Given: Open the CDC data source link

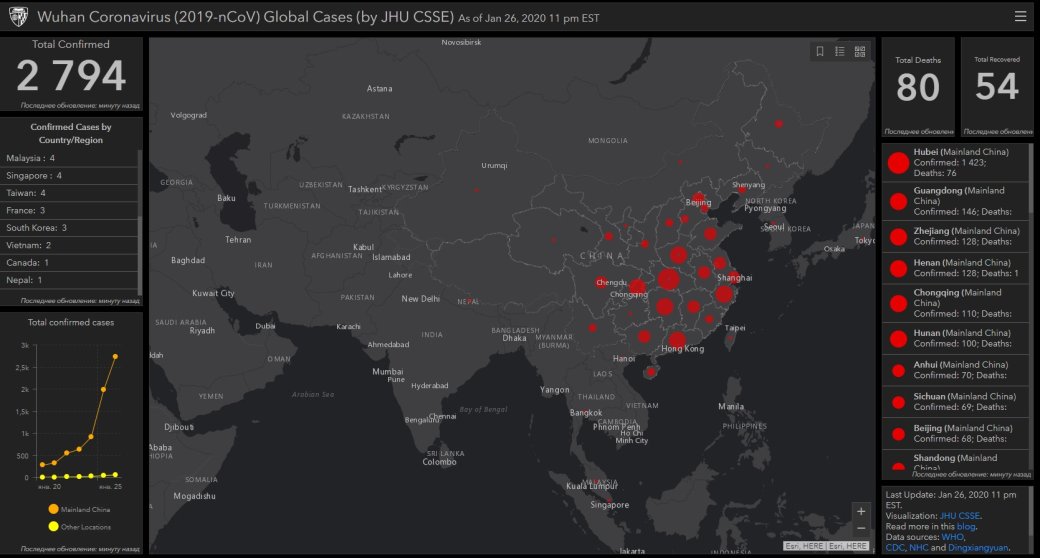Looking at the screenshot, I should [894, 547].
